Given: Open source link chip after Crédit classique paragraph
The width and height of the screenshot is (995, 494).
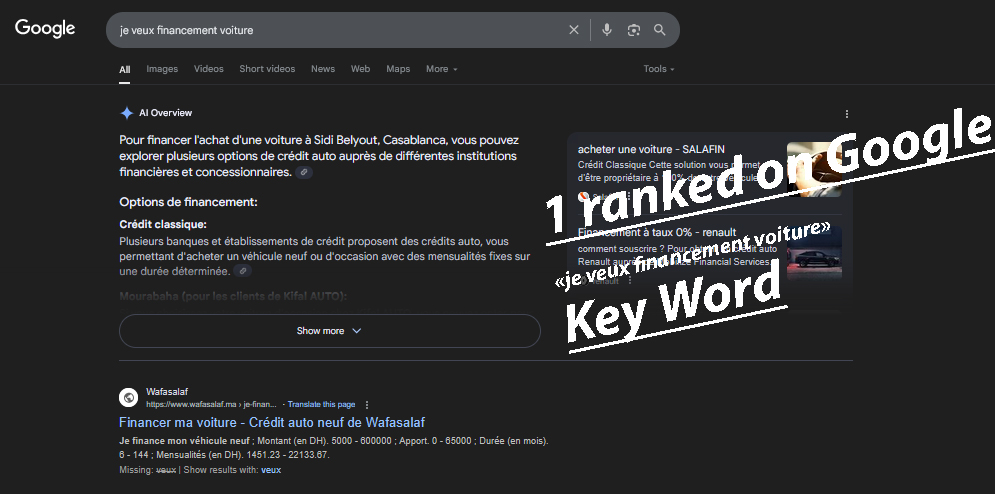Looking at the screenshot, I should (242, 271).
